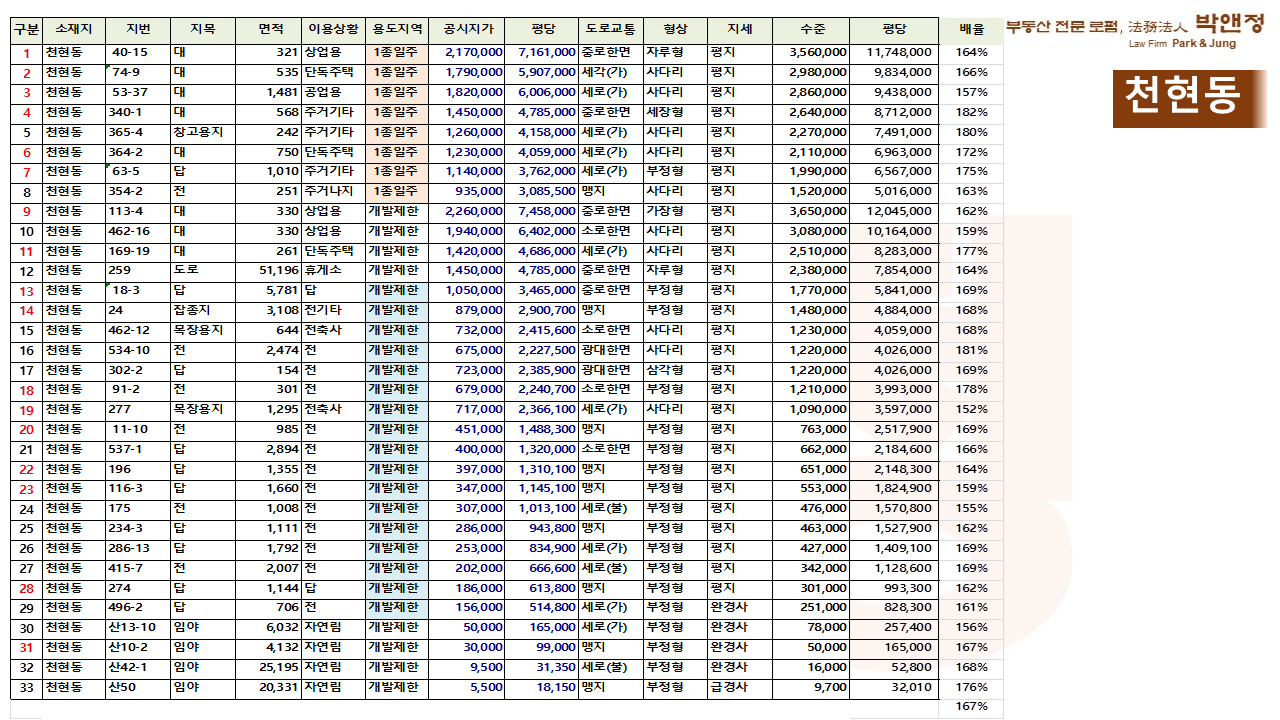Image resolution: width=1280 pixels, height=720 pixels.
Task: Click lot number cell 462-12
Action: (x=138, y=330)
